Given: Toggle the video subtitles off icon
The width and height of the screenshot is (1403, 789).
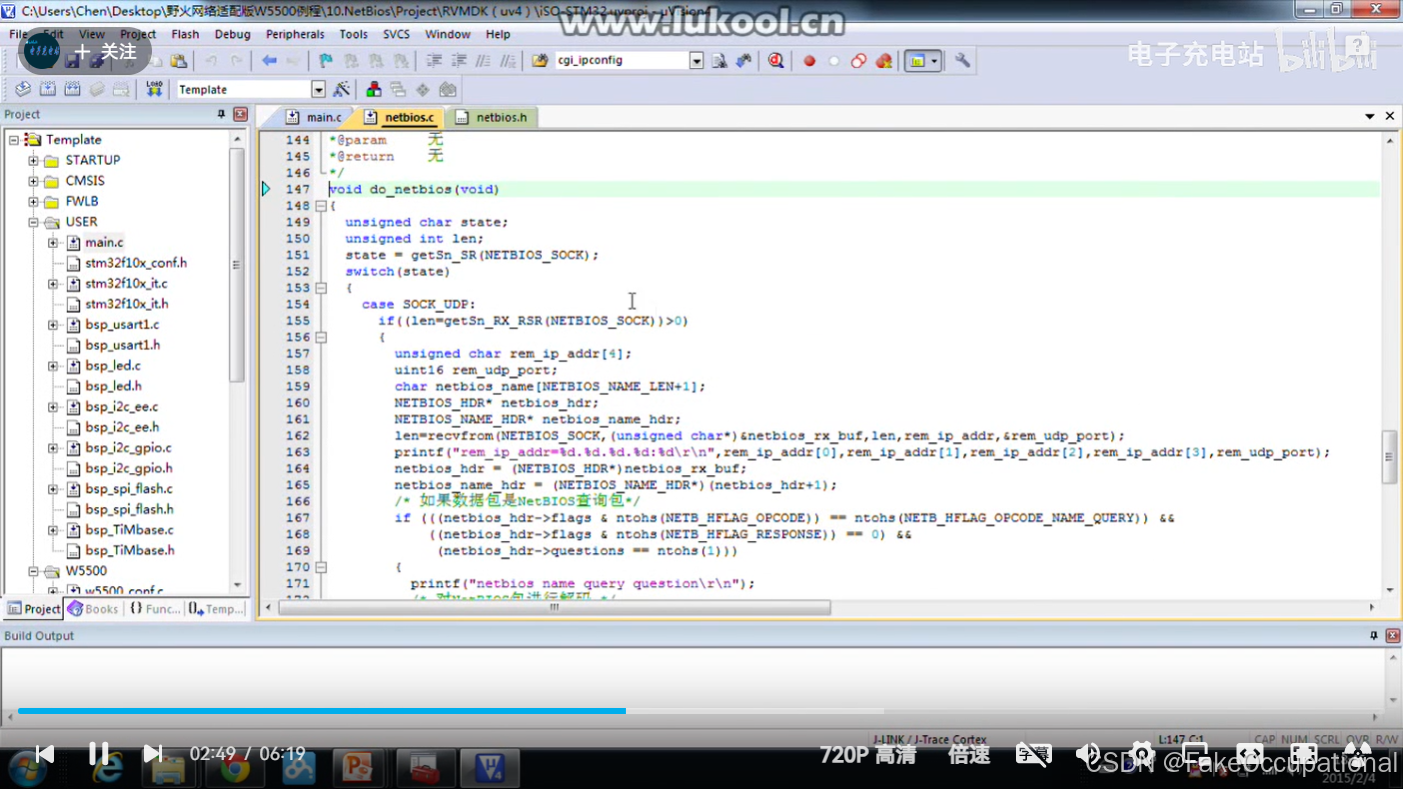Looking at the screenshot, I should 1033,754.
